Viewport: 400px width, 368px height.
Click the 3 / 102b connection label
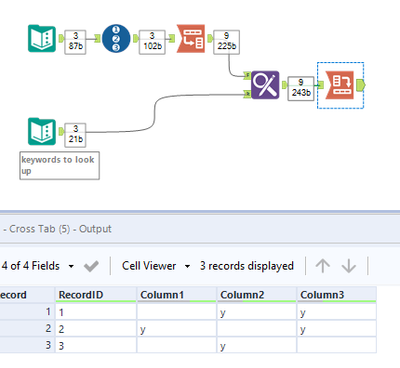152,42
